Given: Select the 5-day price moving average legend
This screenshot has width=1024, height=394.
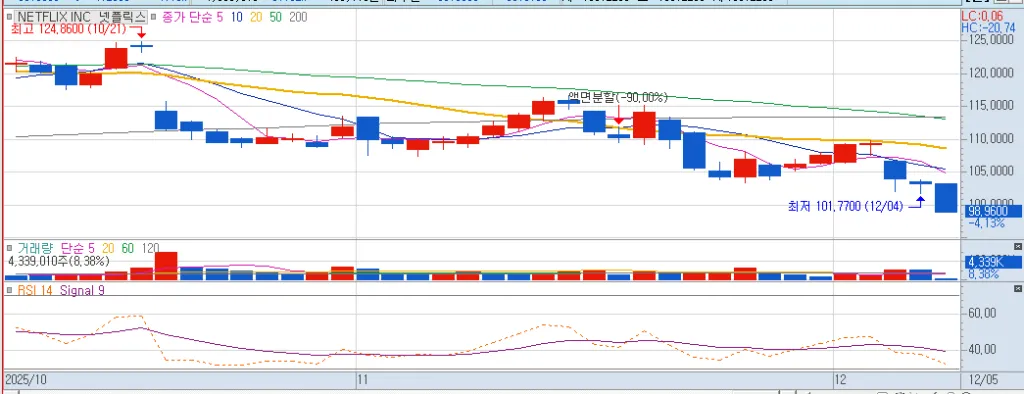Looking at the screenshot, I should (219, 17).
